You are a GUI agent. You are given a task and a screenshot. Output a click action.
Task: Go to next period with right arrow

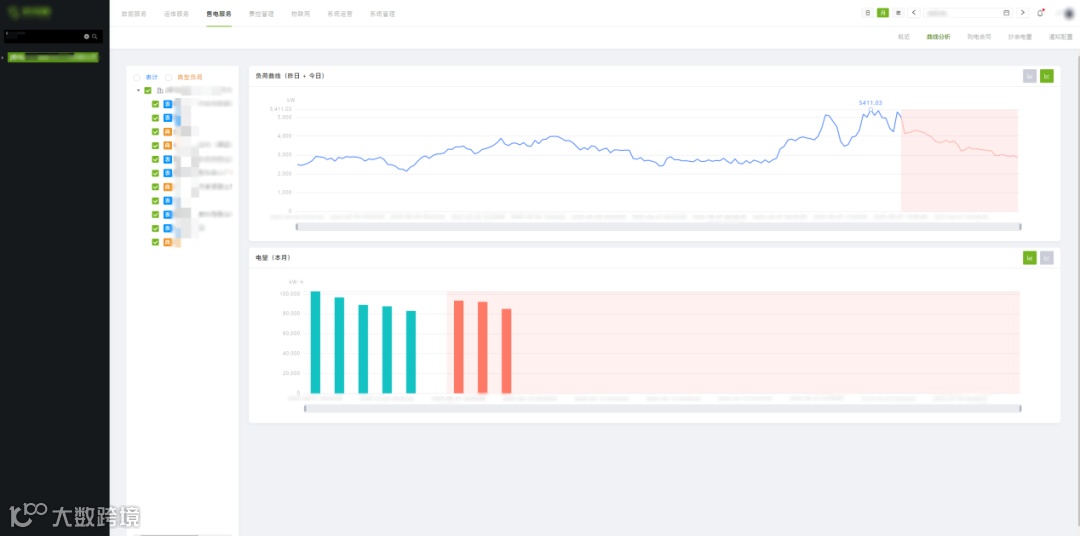1022,13
